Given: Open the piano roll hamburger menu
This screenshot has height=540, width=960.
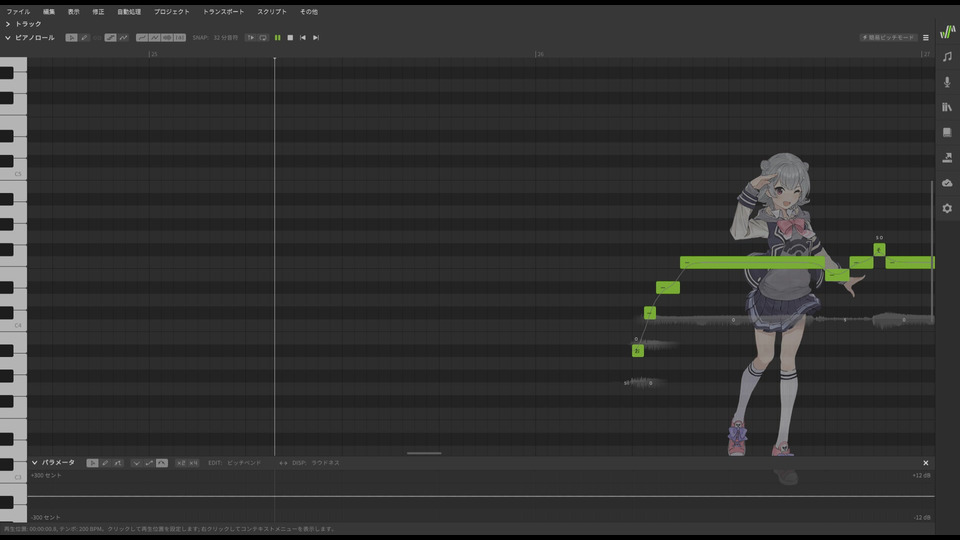Looking at the screenshot, I should (x=926, y=38).
